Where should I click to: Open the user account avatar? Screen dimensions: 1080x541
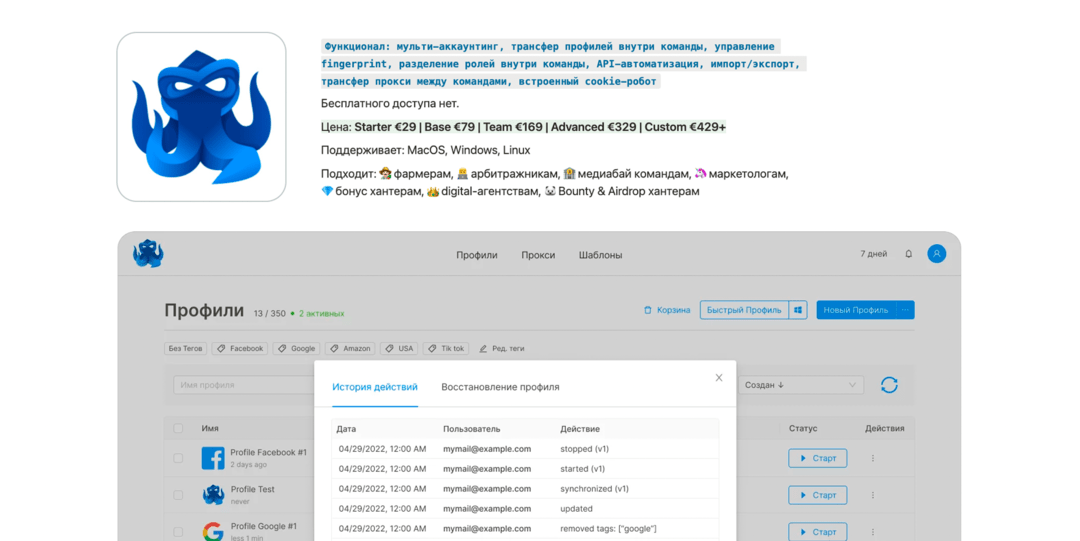pos(936,254)
